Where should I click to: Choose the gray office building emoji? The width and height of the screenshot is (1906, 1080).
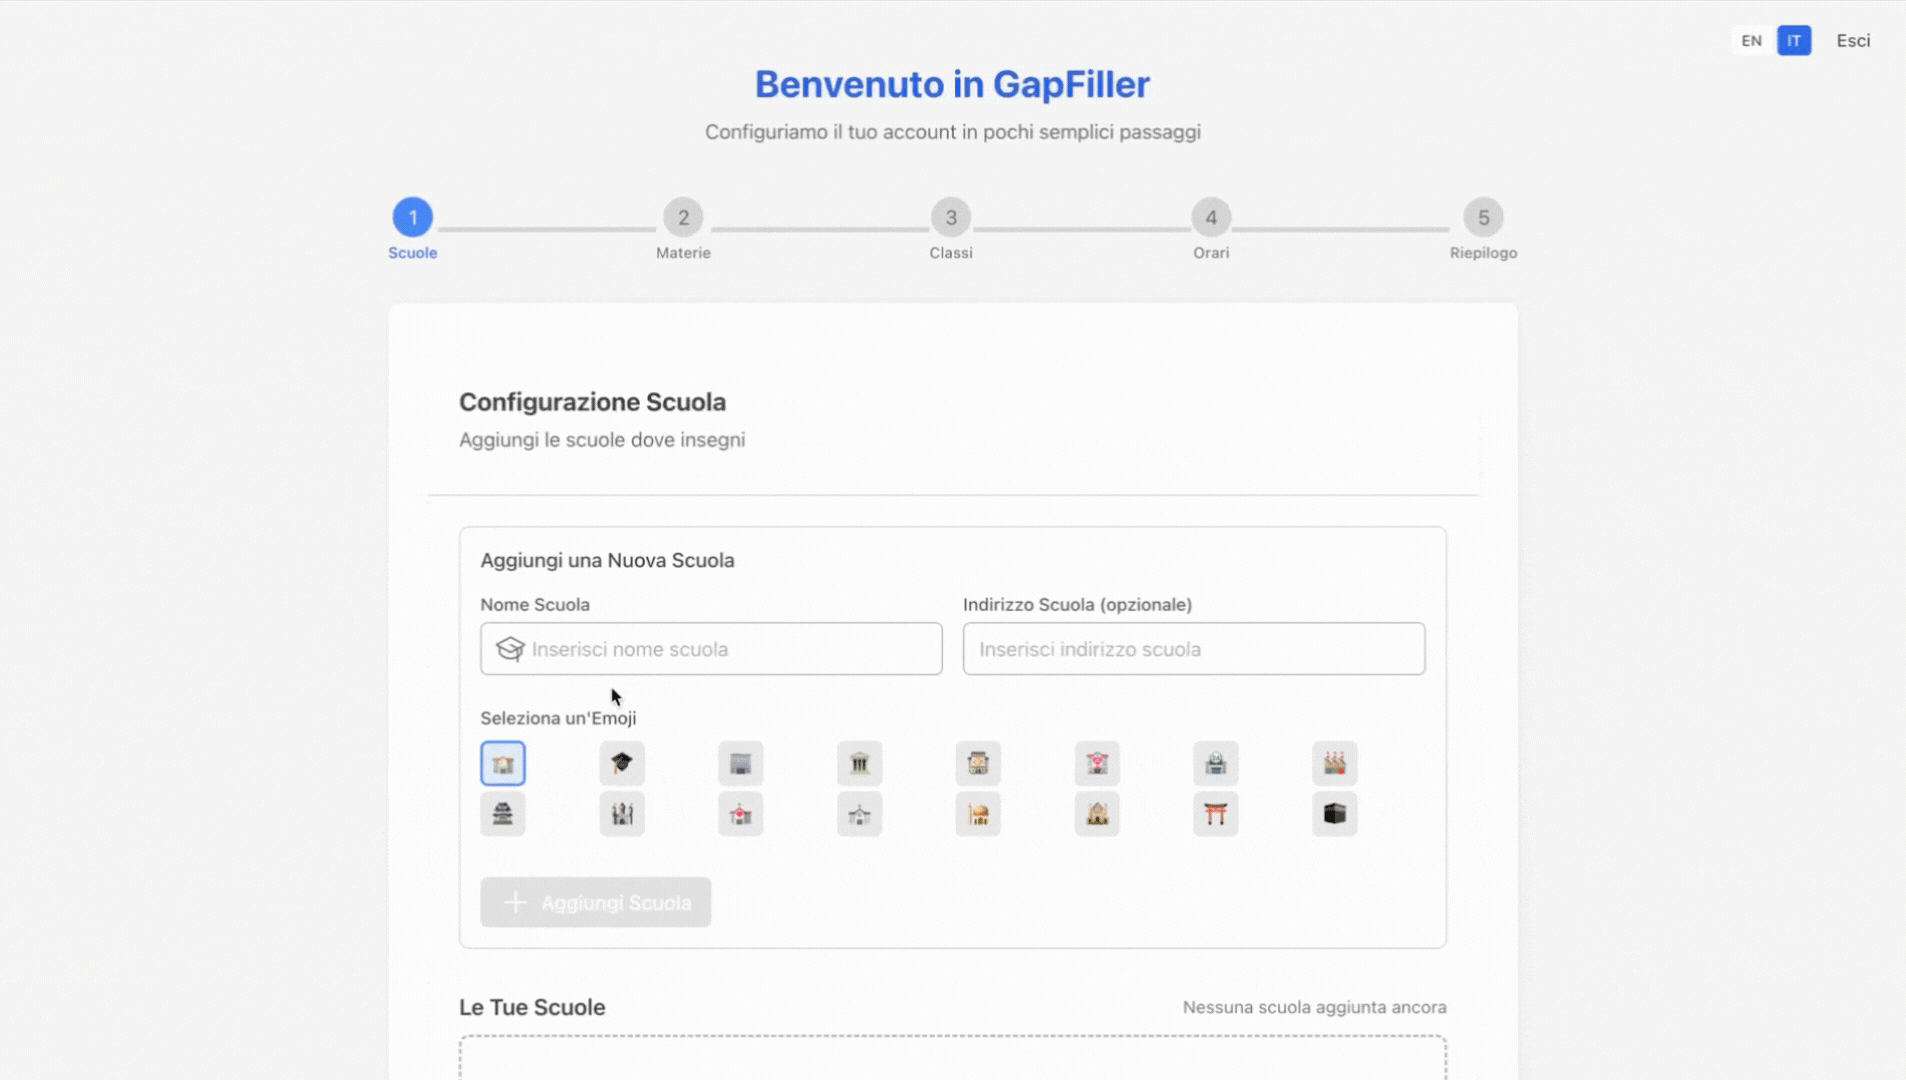click(x=740, y=764)
